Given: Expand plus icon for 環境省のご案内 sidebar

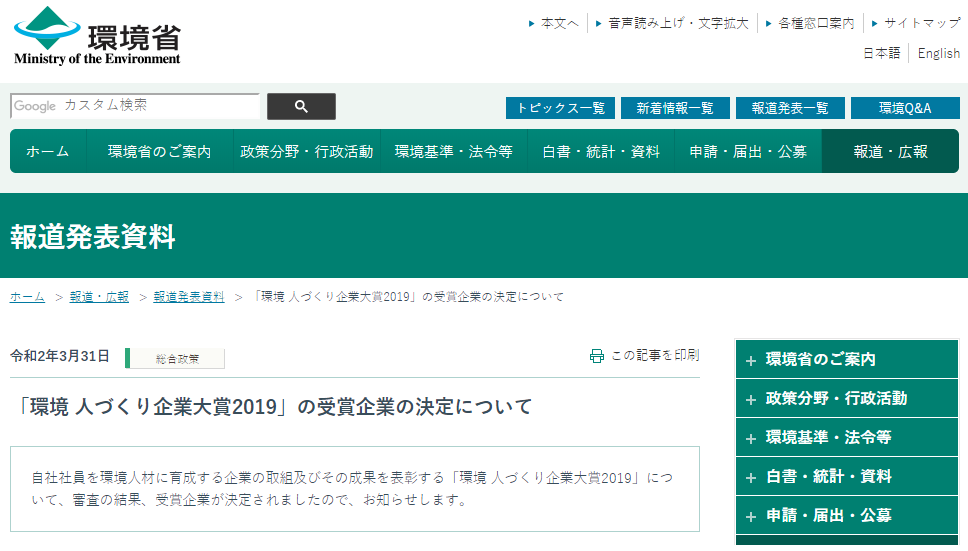Looking at the screenshot, I should [751, 360].
